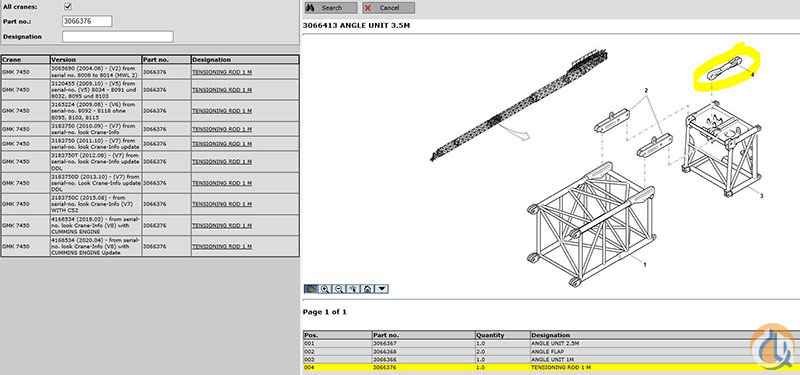This screenshot has width=800, height=375.
Task: Reset diagram view with home icon
Action: pos(367,289)
